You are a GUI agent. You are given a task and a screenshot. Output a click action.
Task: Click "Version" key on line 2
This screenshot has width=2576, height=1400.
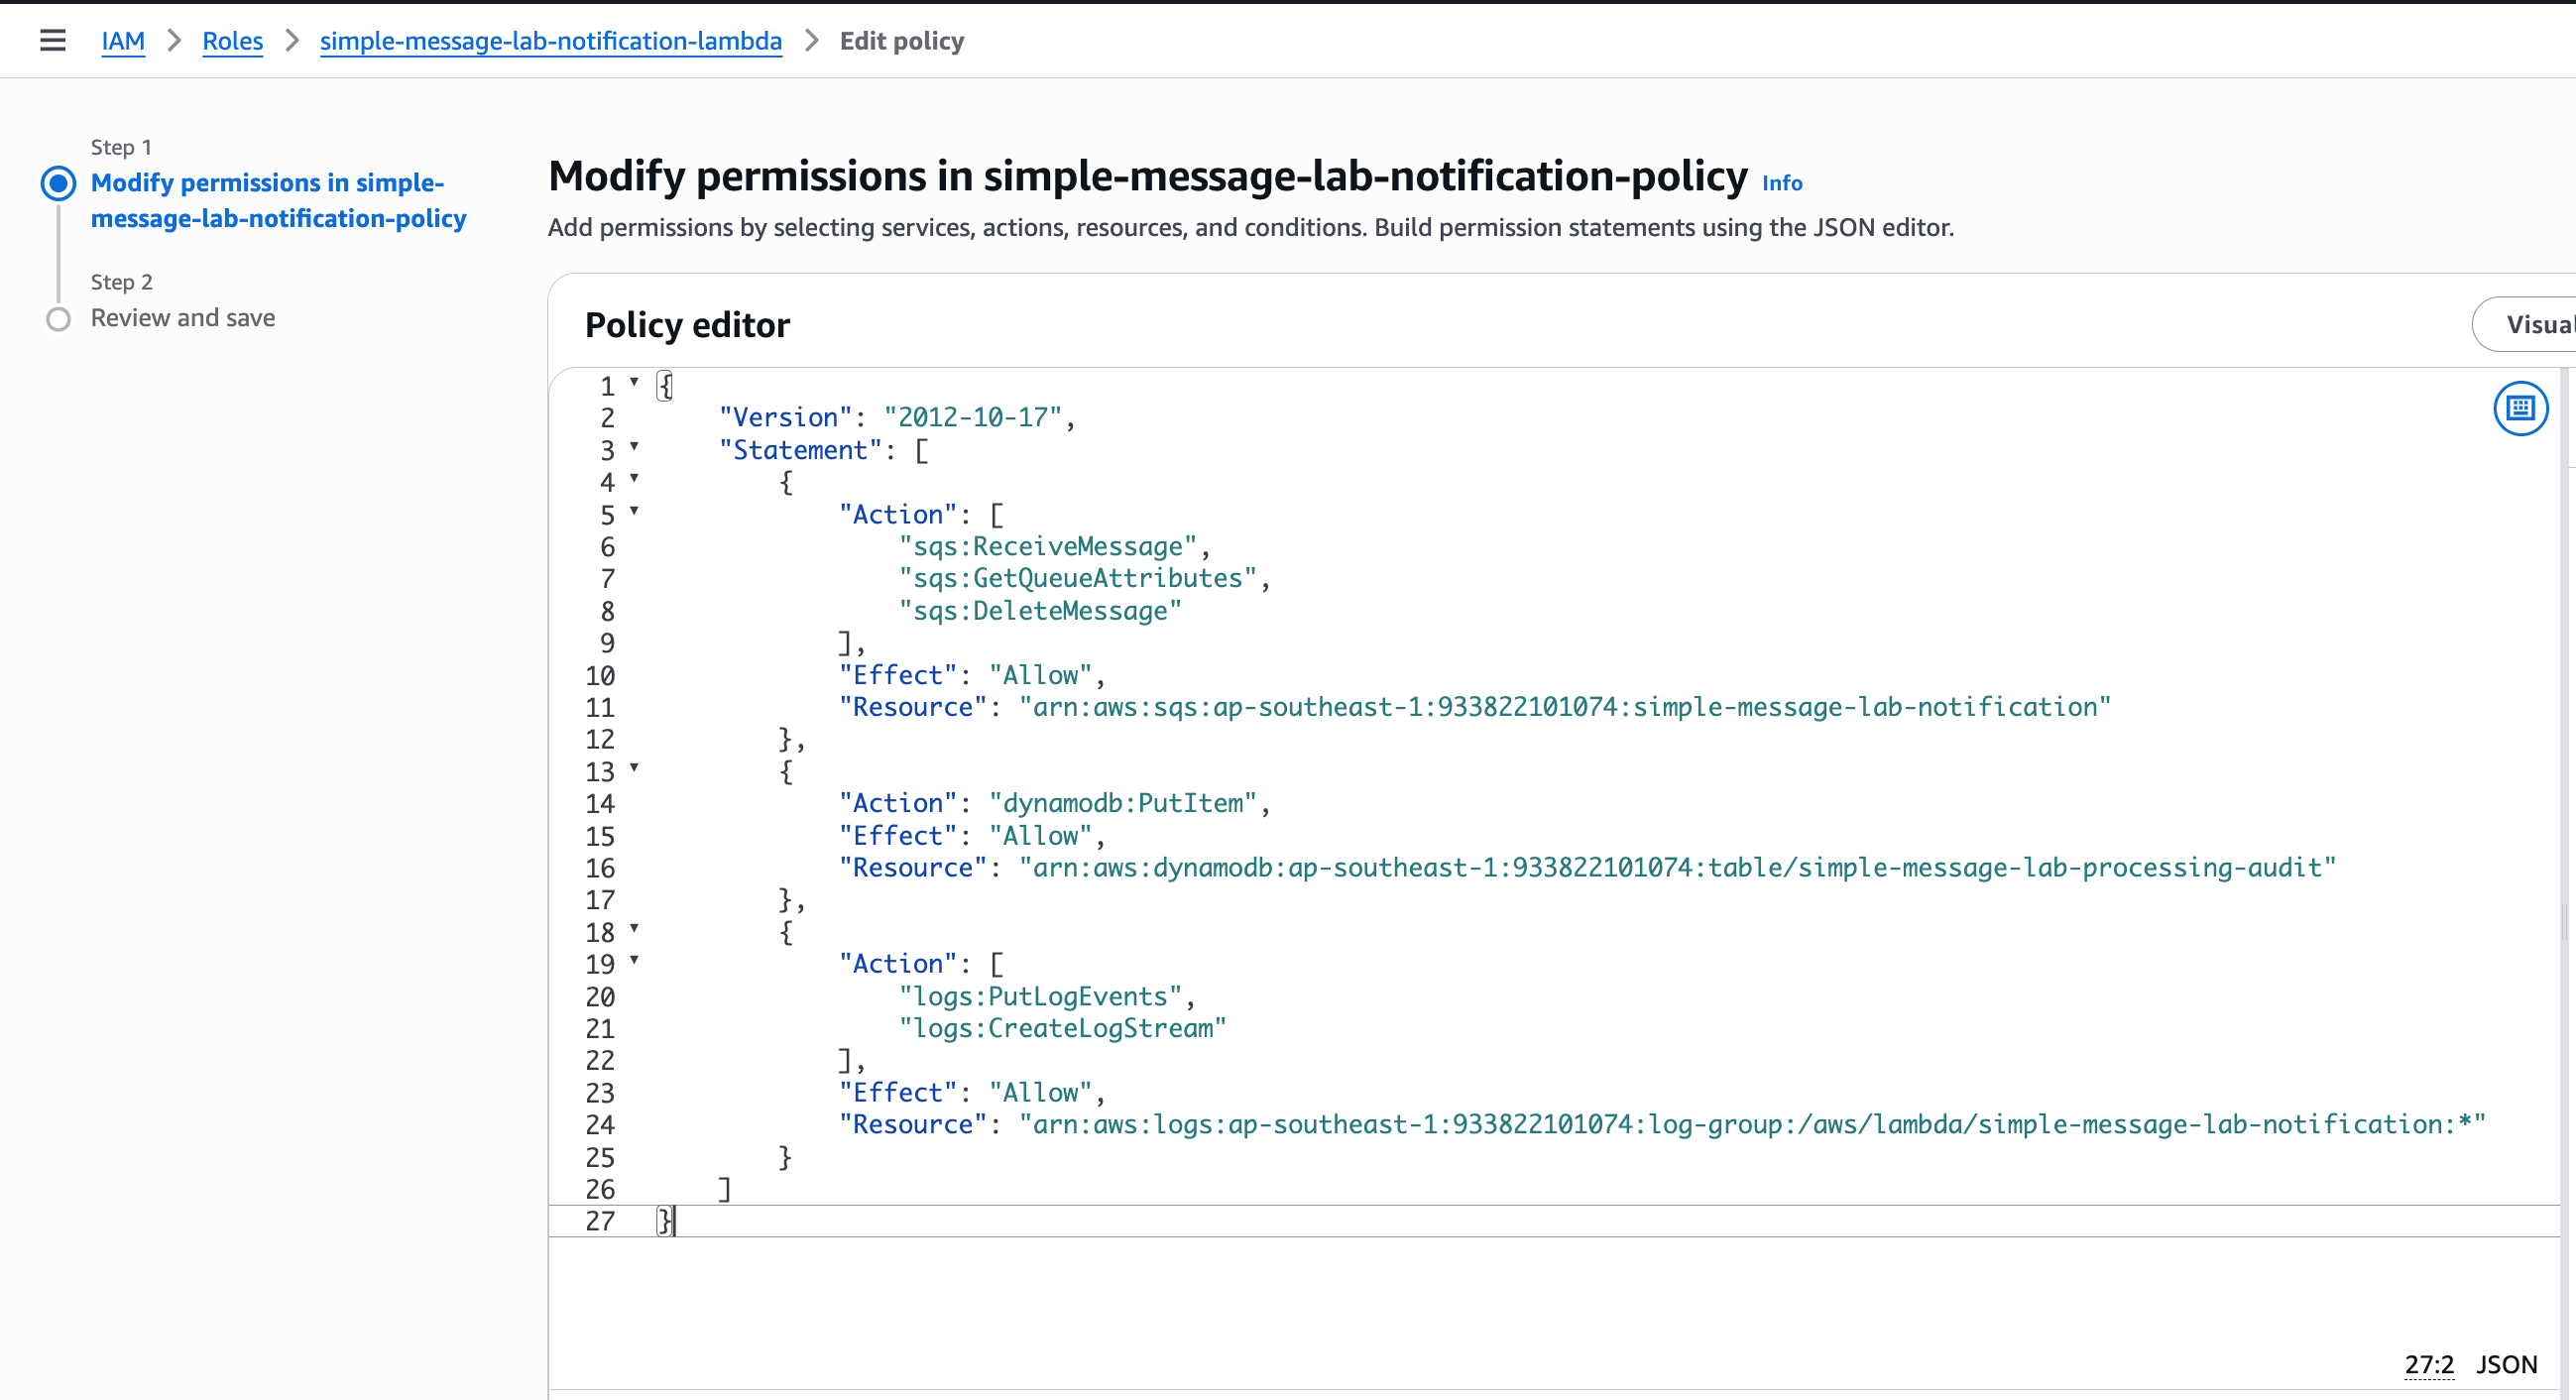[785, 418]
